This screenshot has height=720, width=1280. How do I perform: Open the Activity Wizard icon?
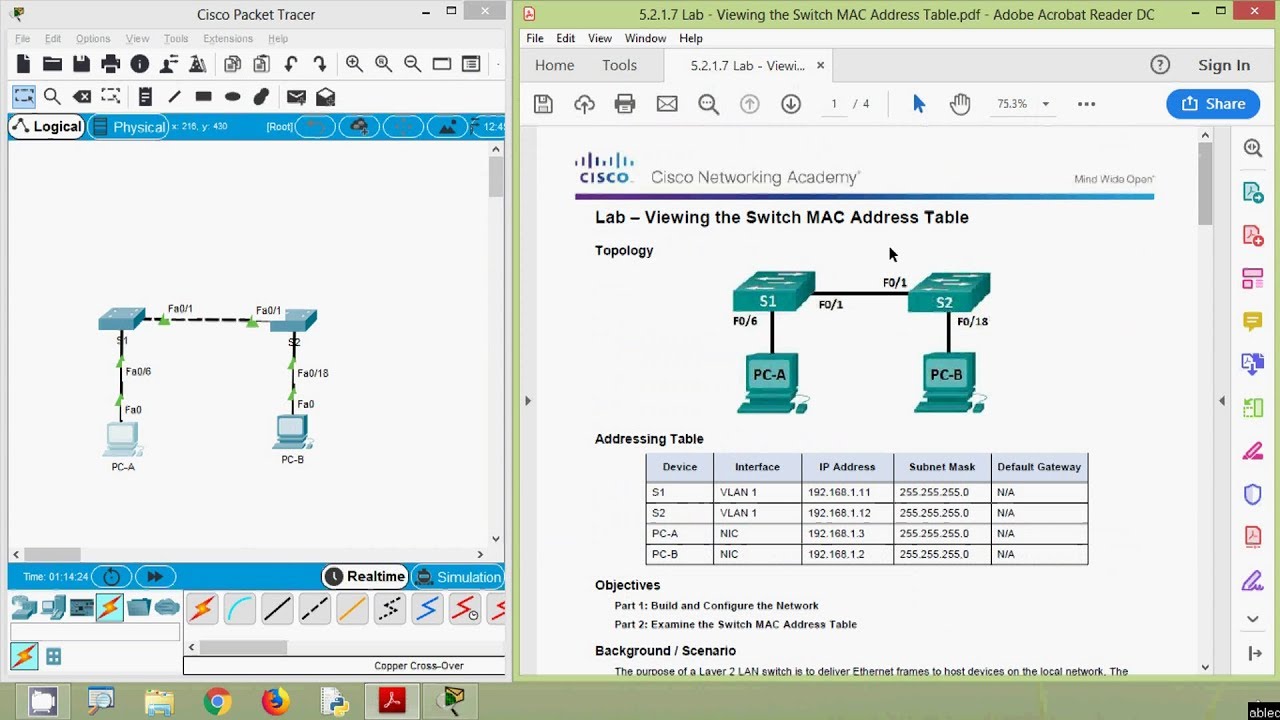click(169, 64)
